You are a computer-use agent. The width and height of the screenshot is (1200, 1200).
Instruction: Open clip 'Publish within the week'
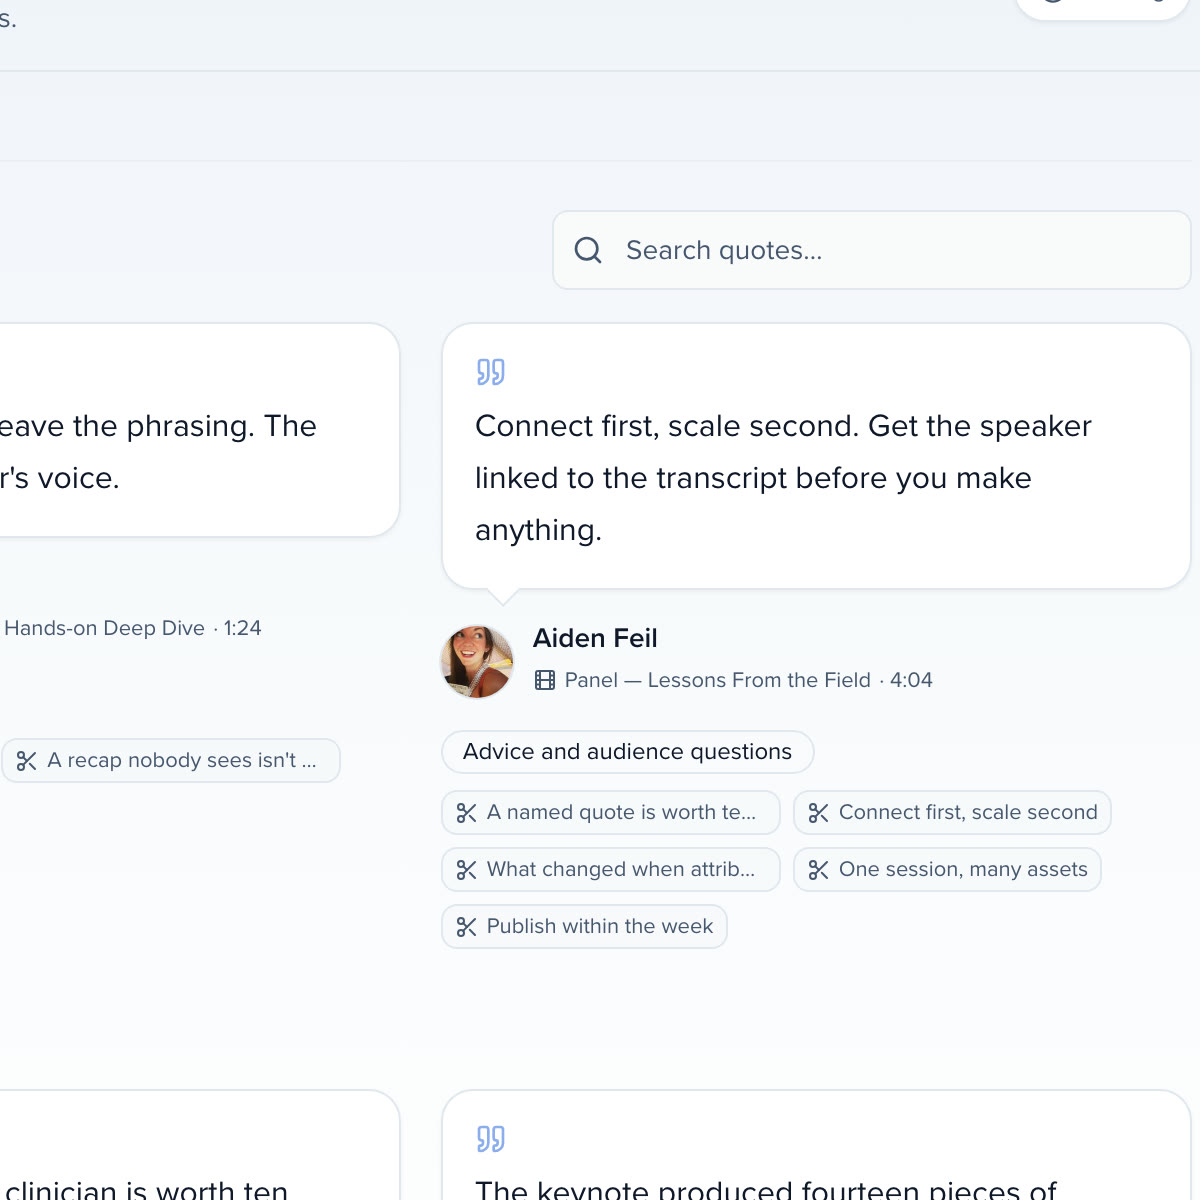[x=584, y=927]
